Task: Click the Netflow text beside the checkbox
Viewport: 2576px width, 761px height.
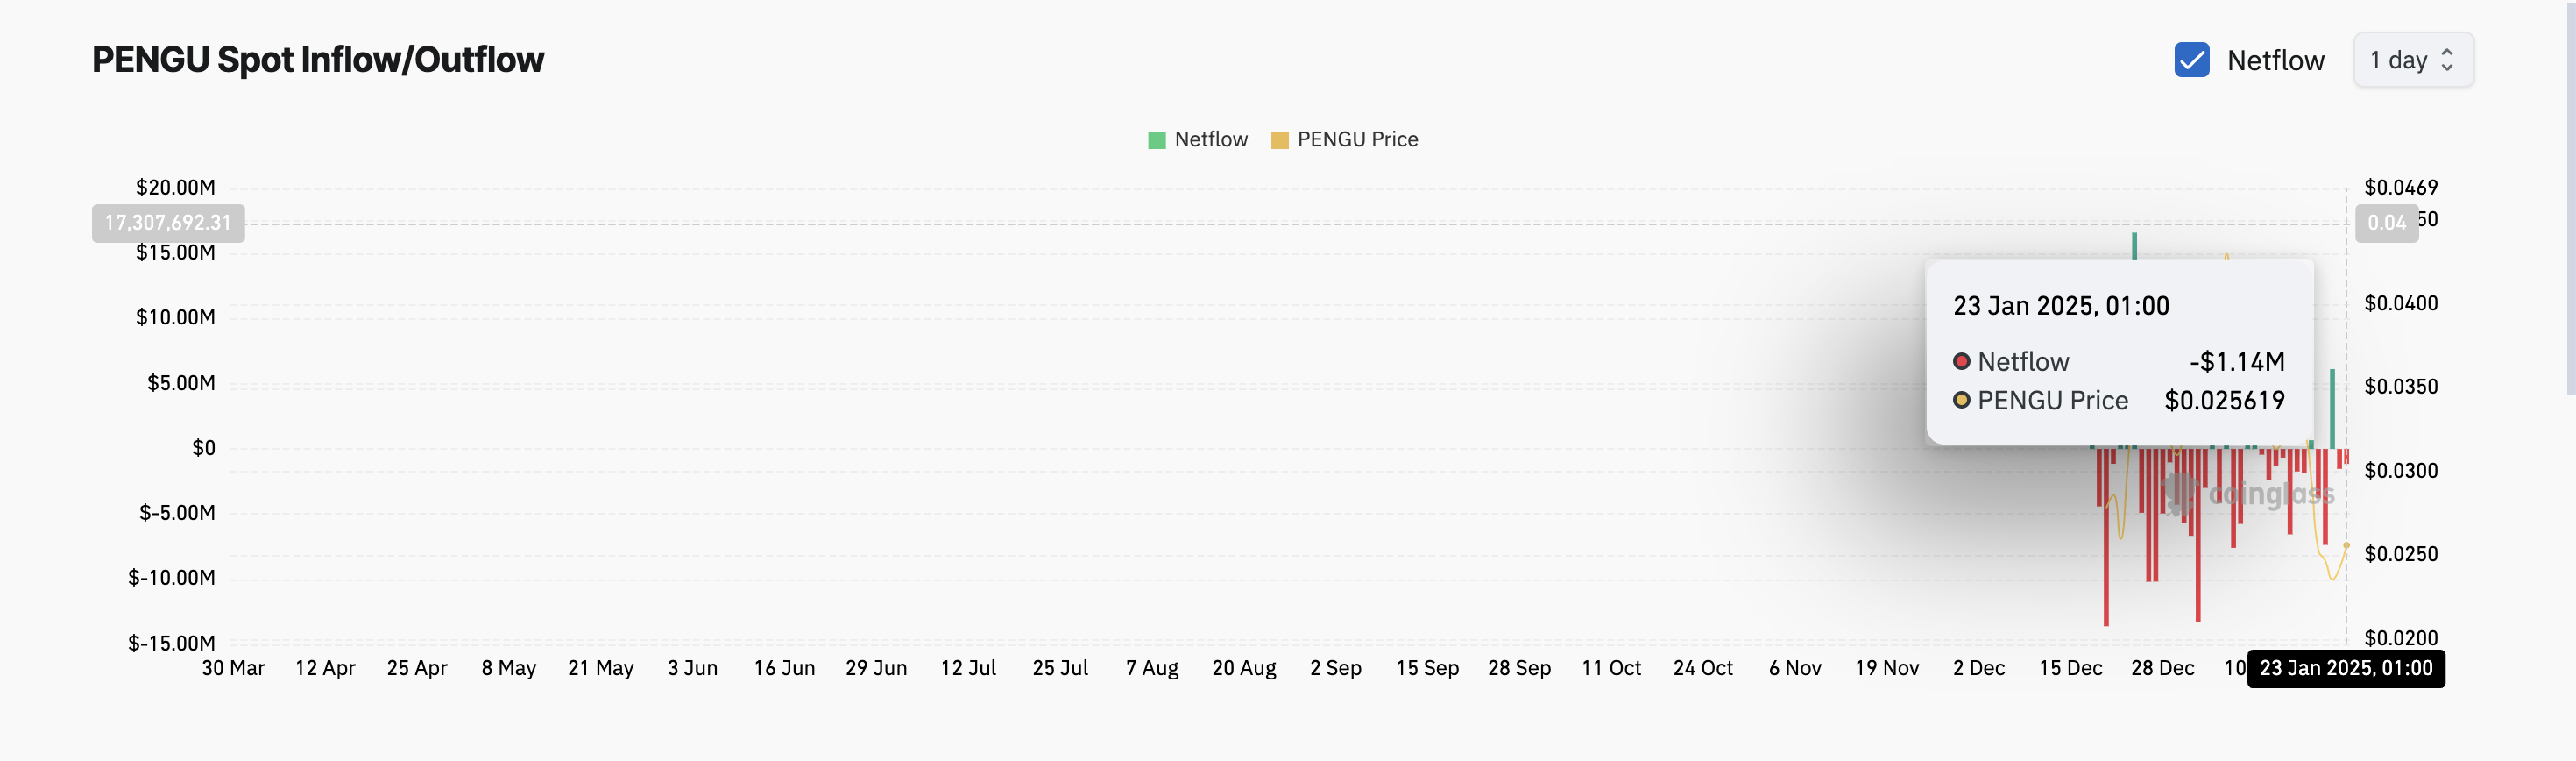Action: [x=2275, y=60]
